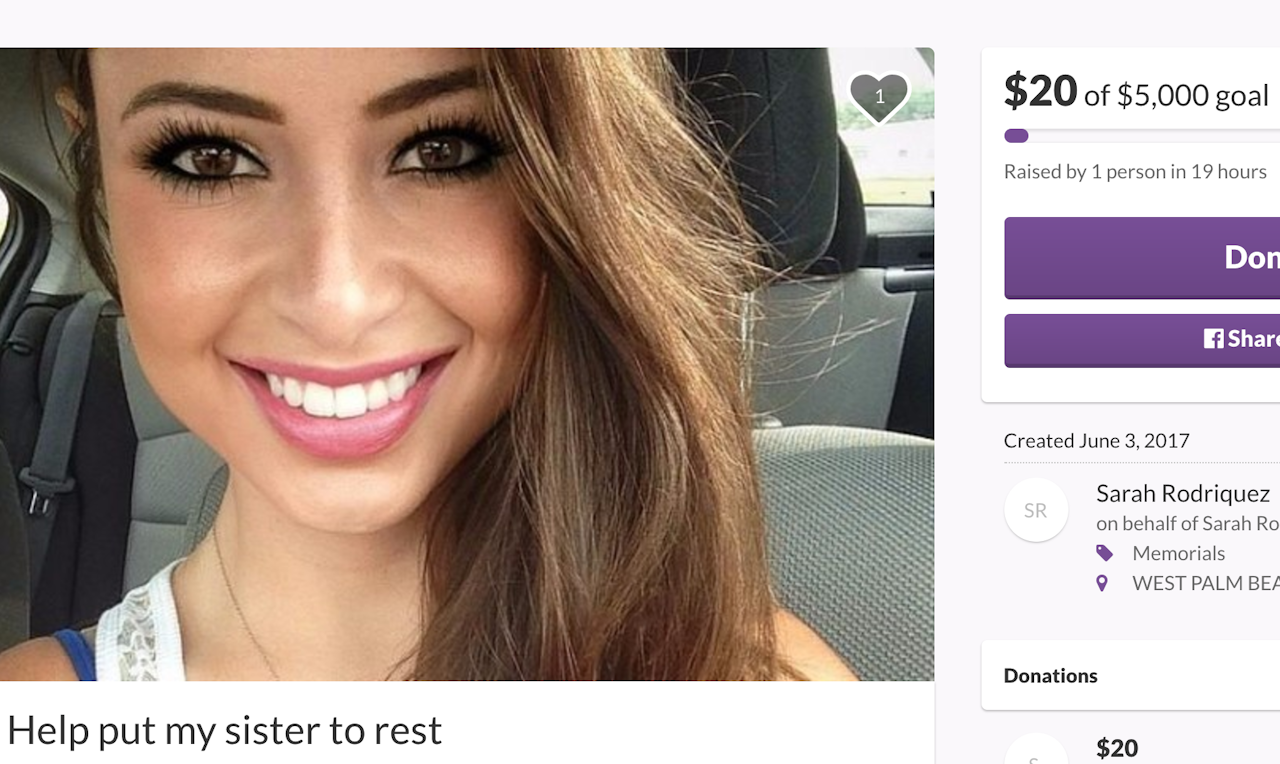1280x764 pixels.
Task: Click the WEST PALM BEACH location text
Action: click(1206, 583)
